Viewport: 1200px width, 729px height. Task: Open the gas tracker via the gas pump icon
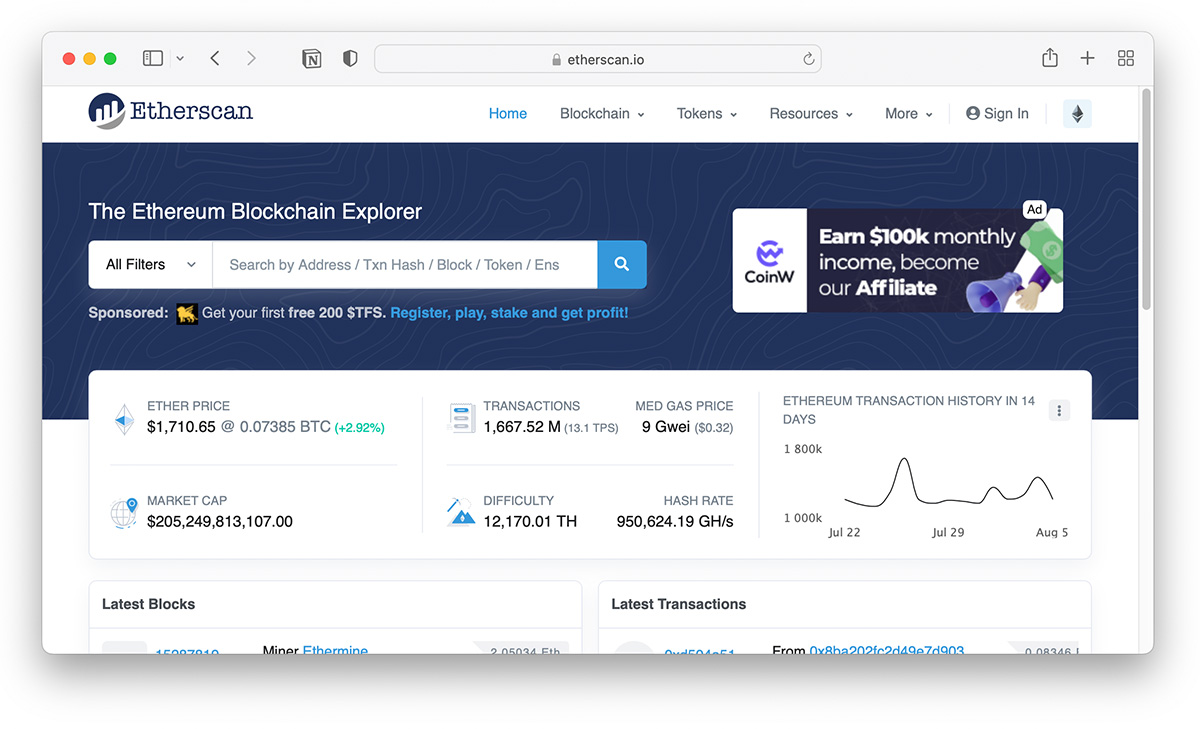coord(1076,113)
